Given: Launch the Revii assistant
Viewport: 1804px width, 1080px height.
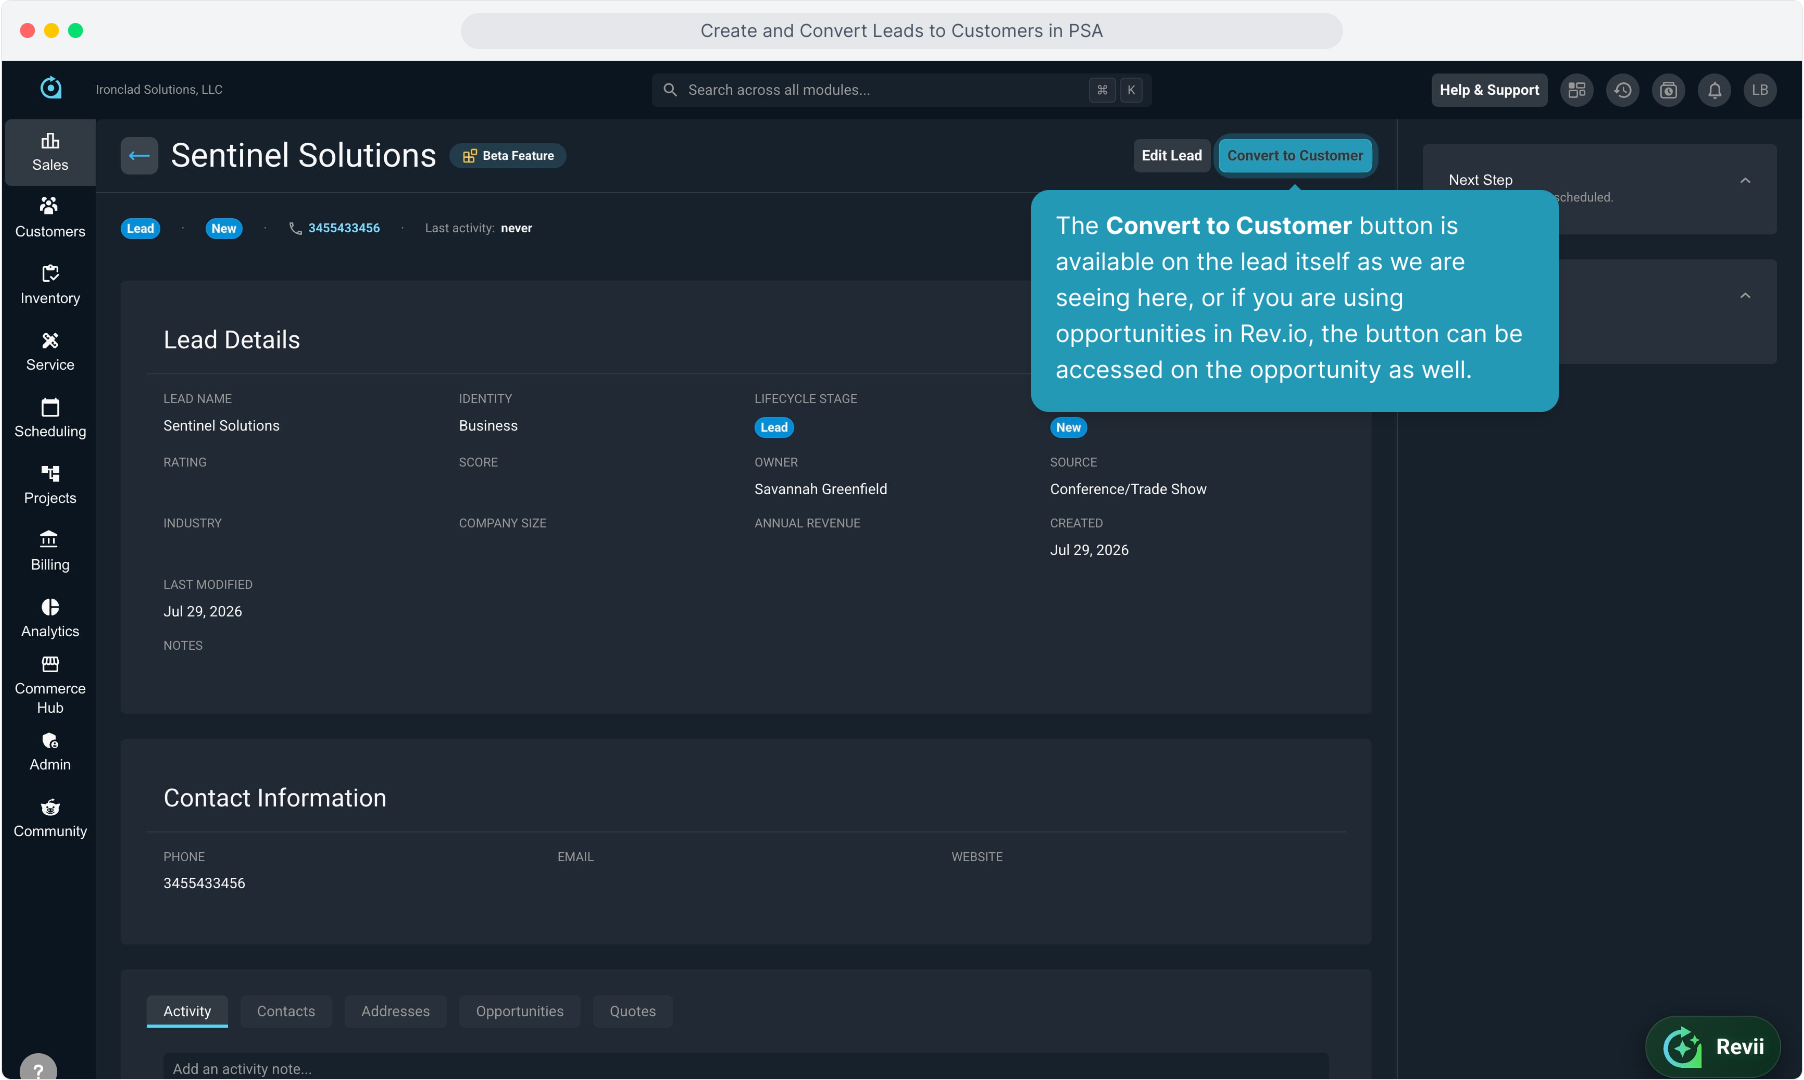Looking at the screenshot, I should 1713,1047.
